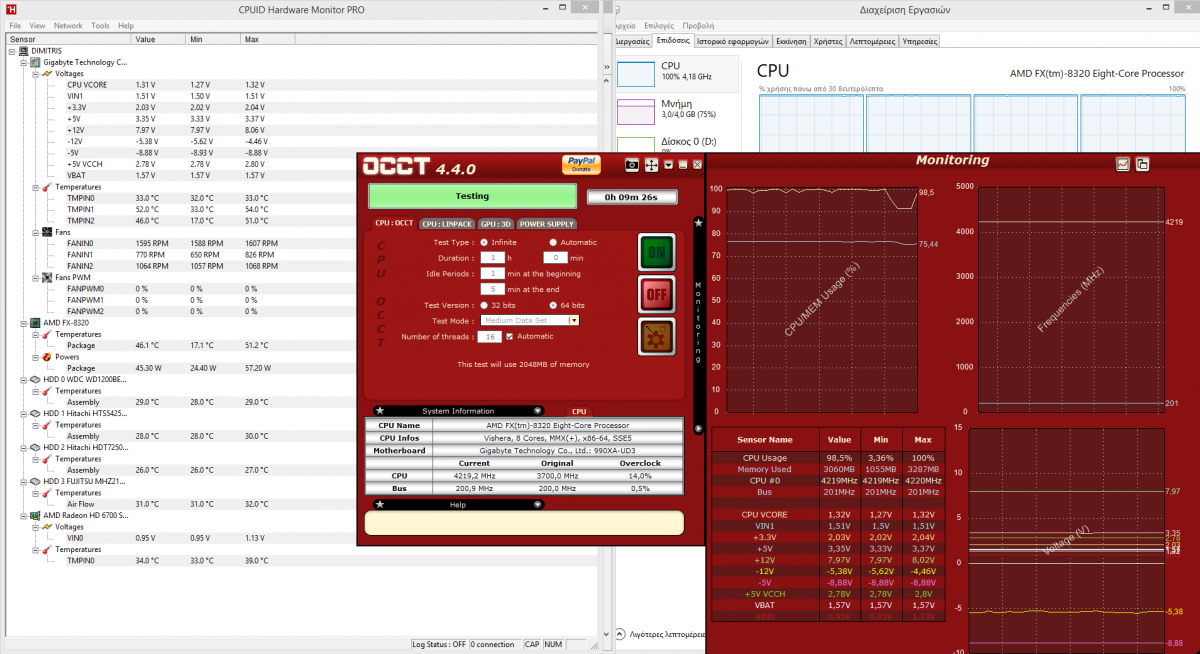Click the idle minutes at the beginning field
This screenshot has width=1200, height=654.
pos(492,273)
